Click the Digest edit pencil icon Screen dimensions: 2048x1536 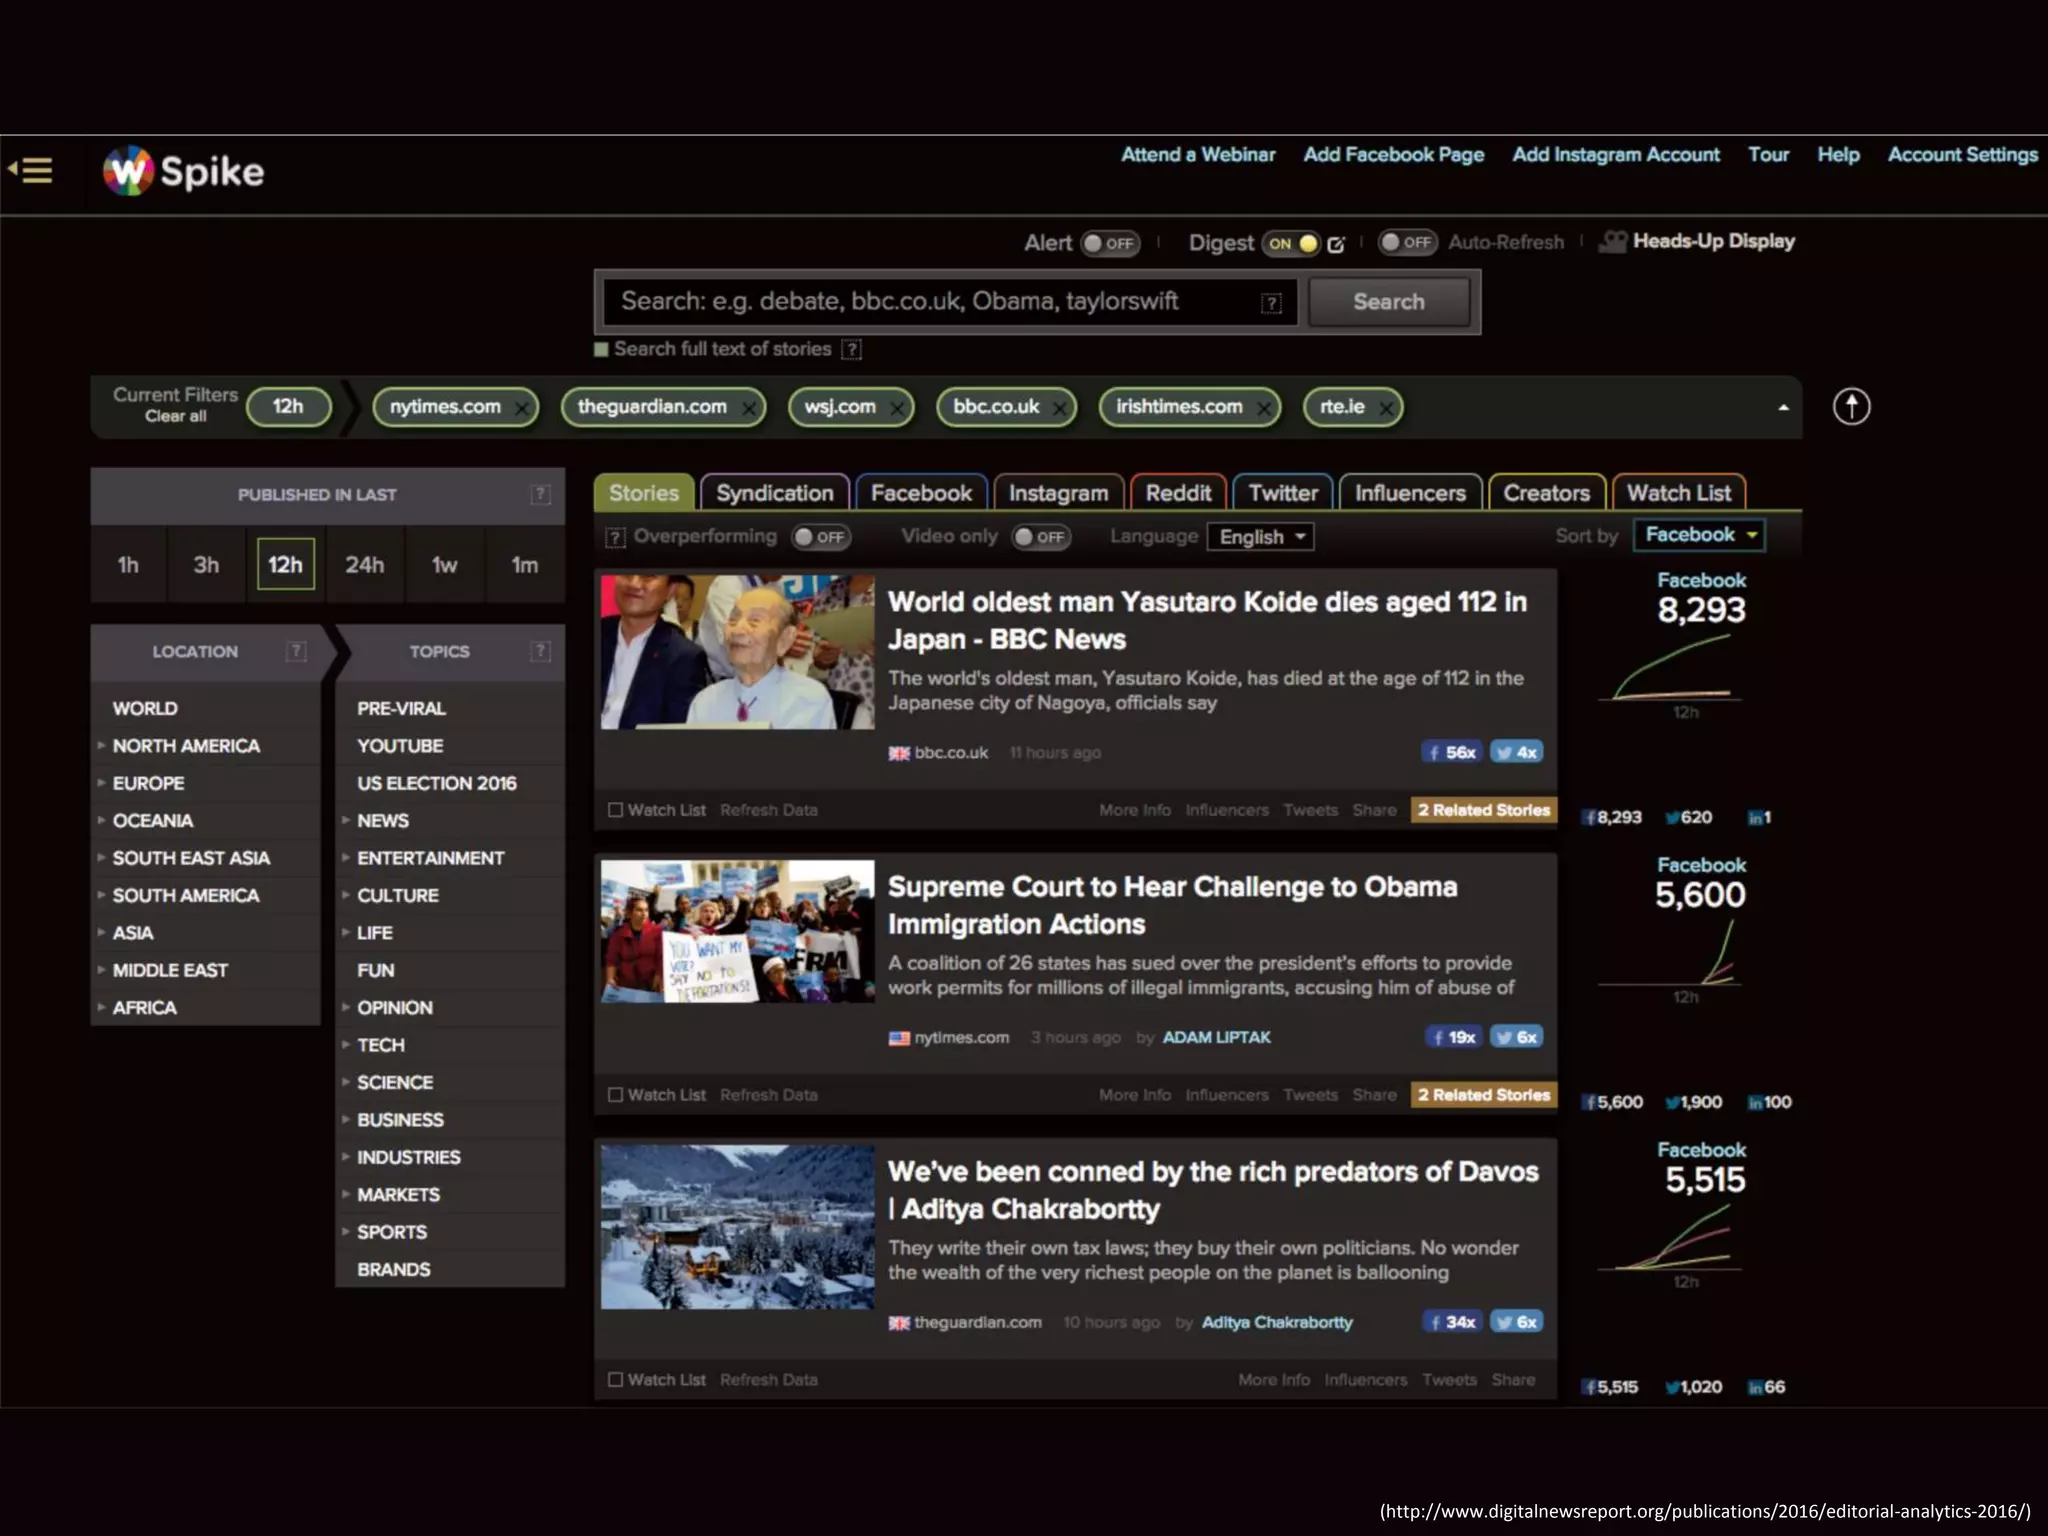tap(1336, 244)
